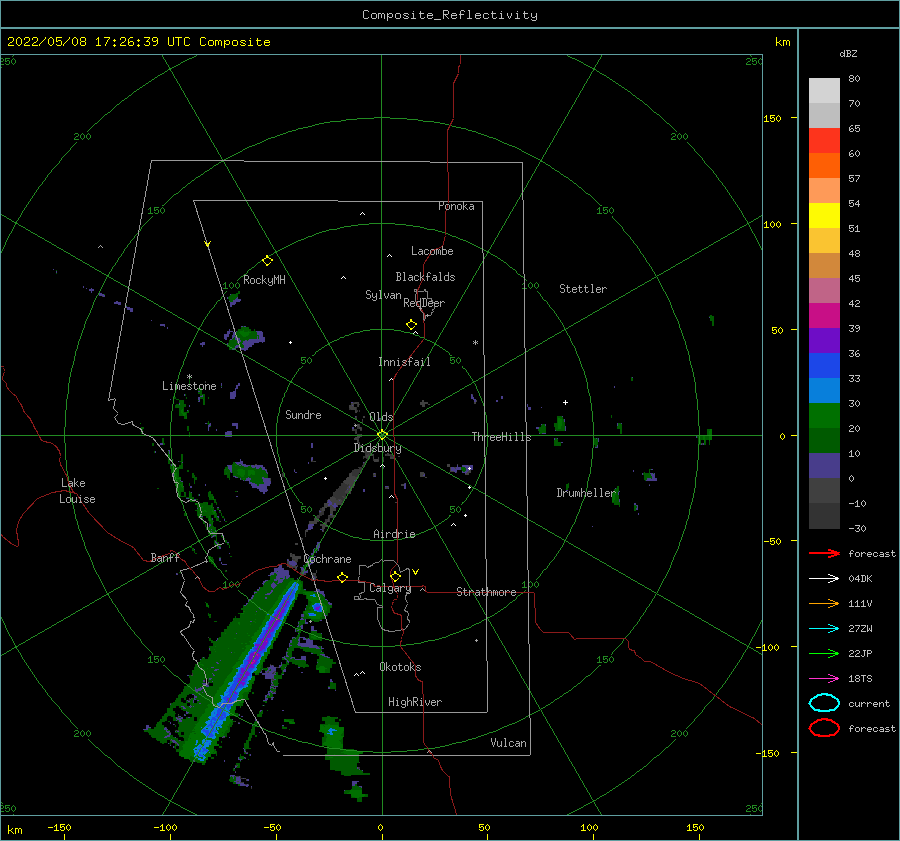Click the Lake Louise label
This screenshot has height=841, width=900.
[77, 491]
